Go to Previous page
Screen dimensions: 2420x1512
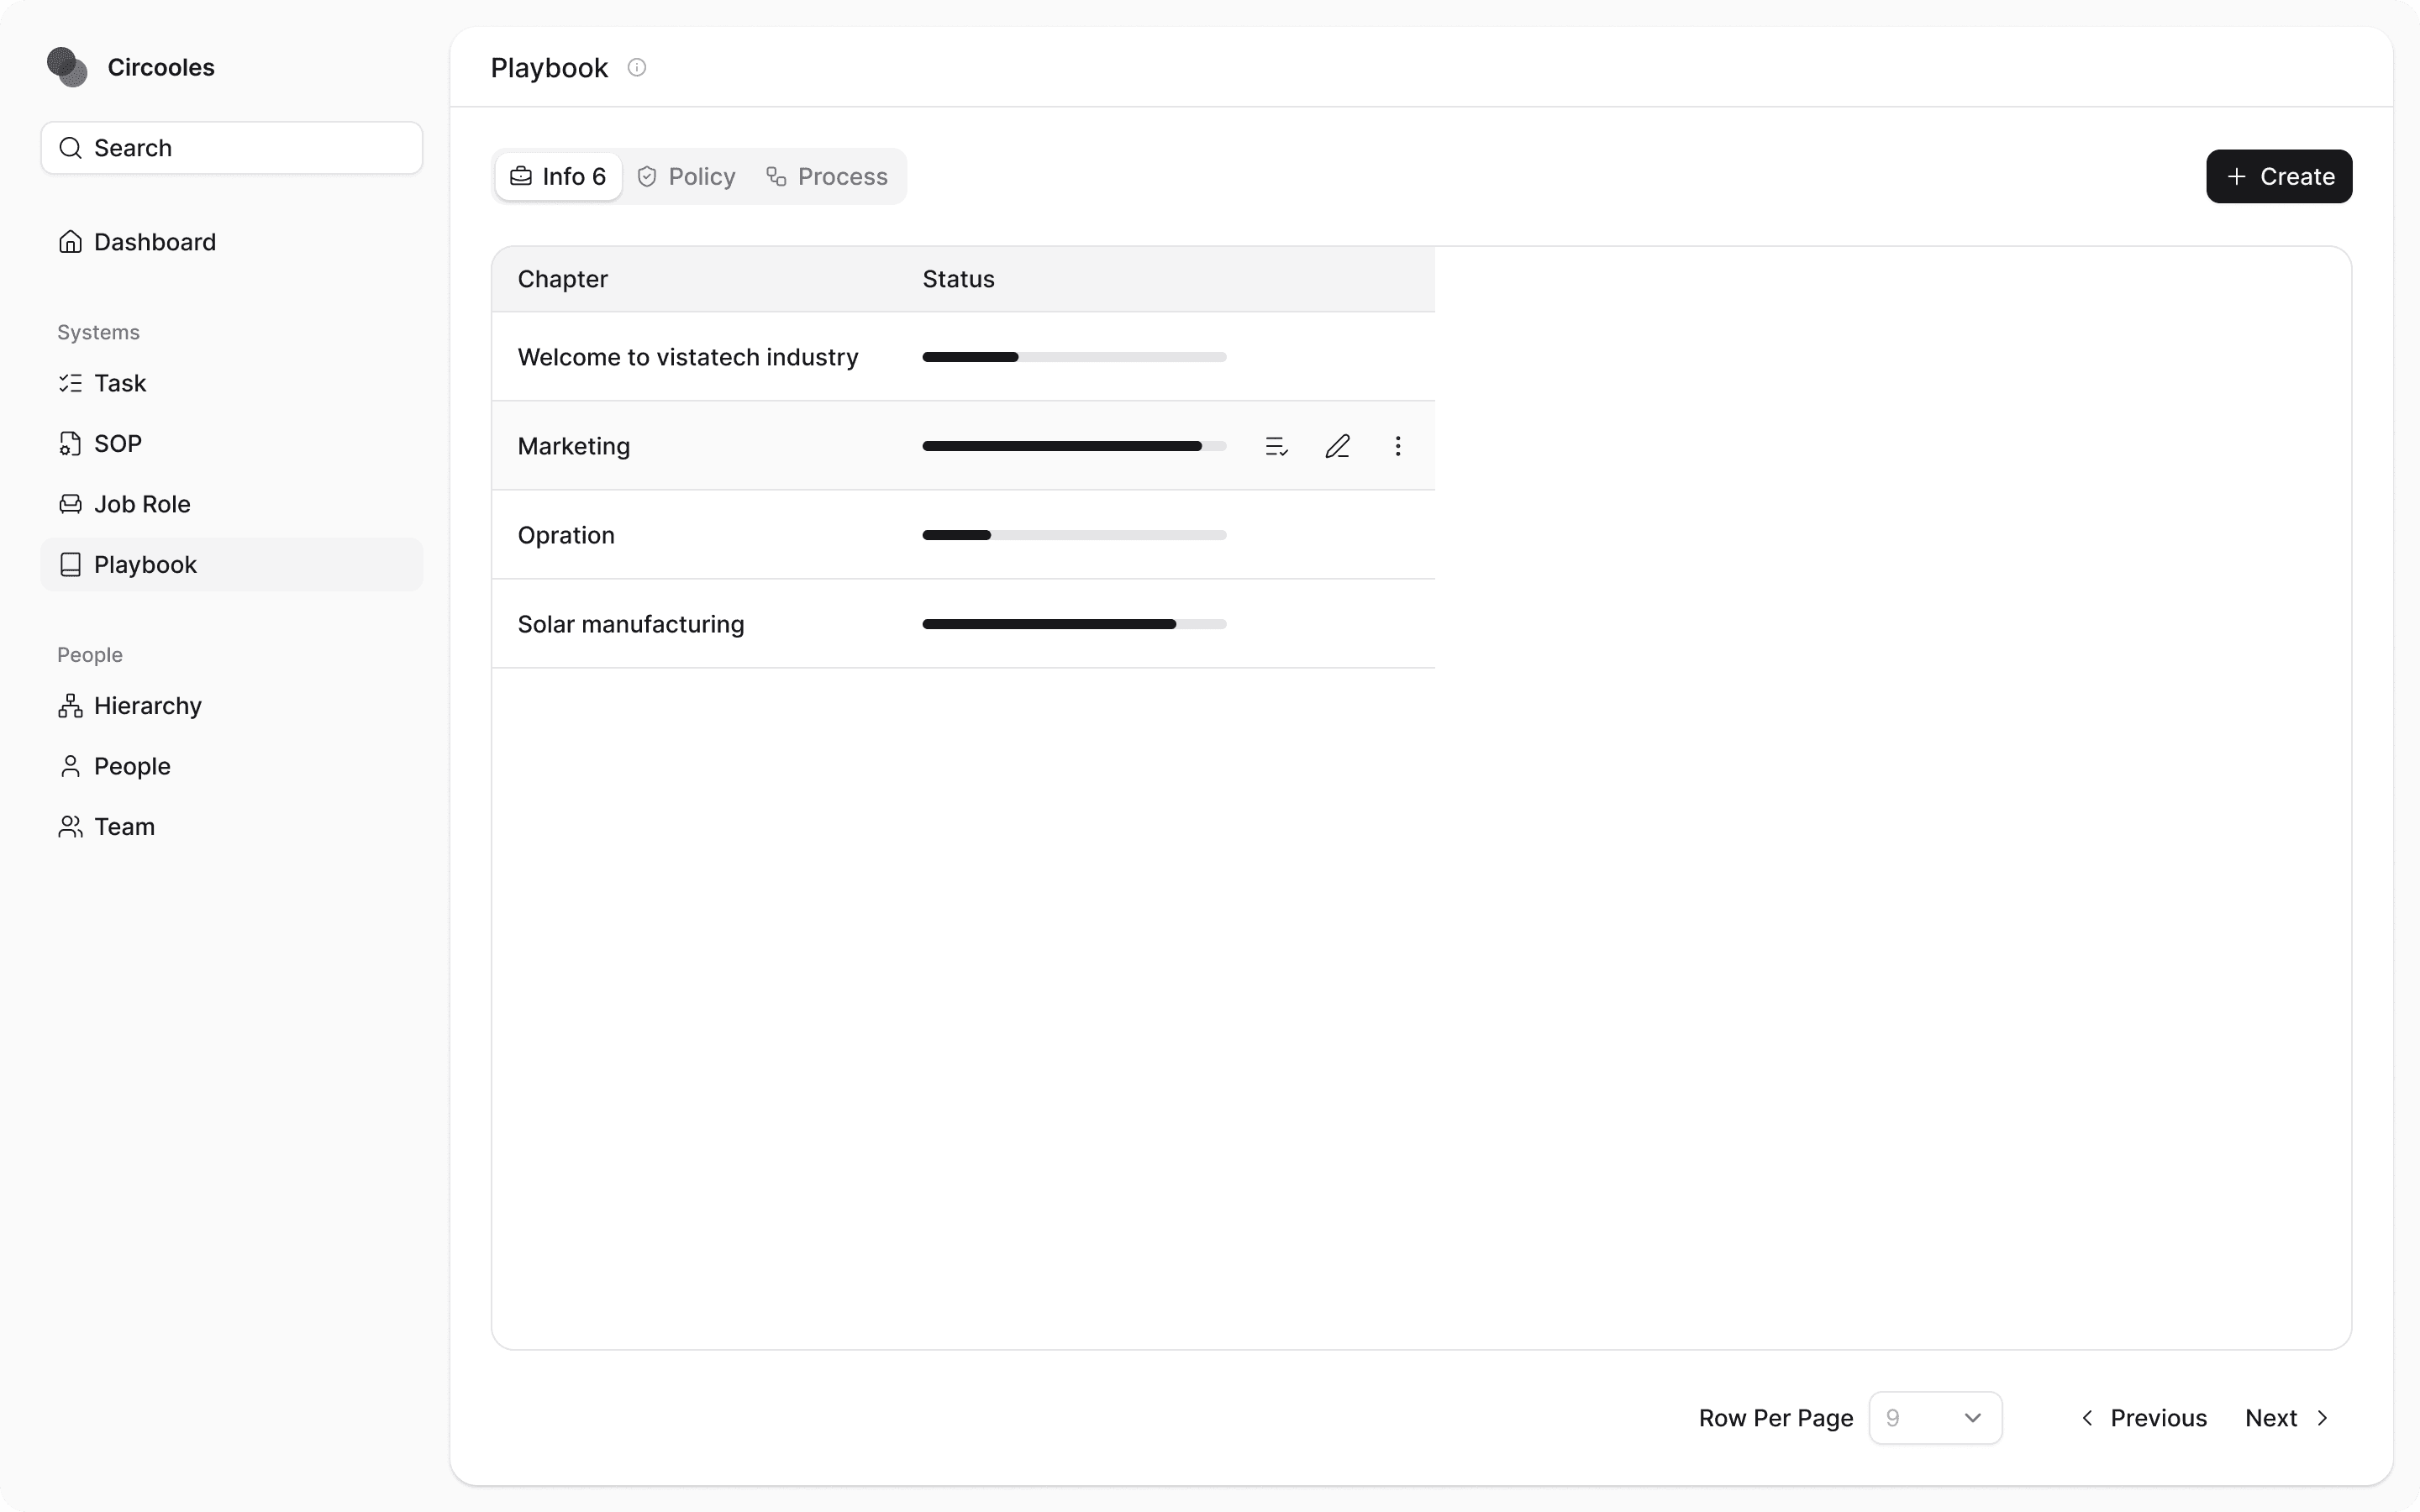2144,1418
